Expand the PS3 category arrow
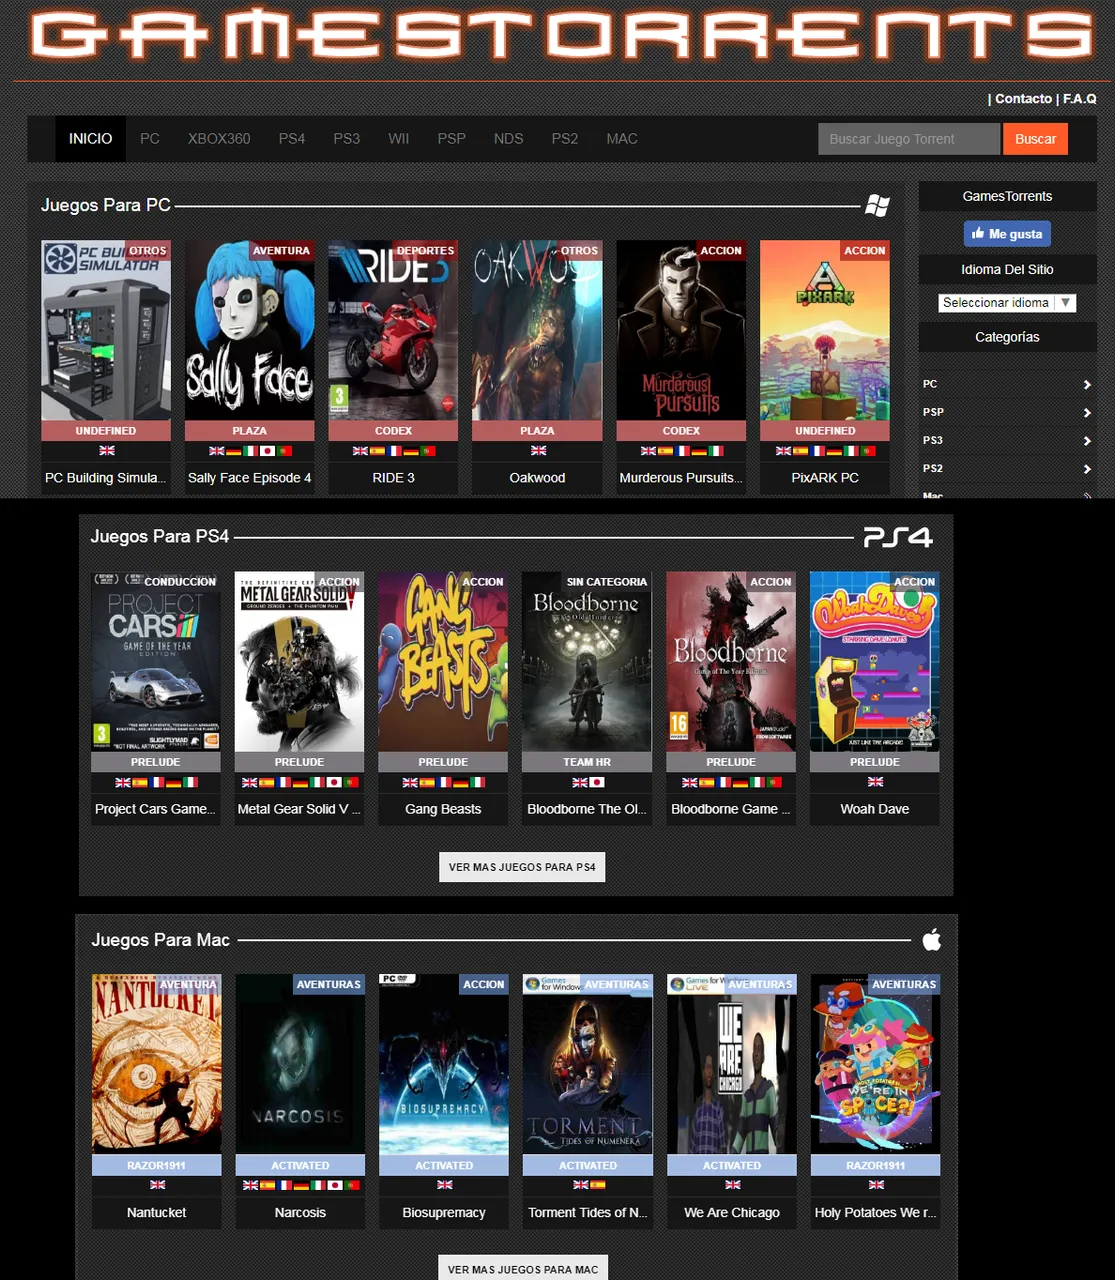 tap(1087, 441)
